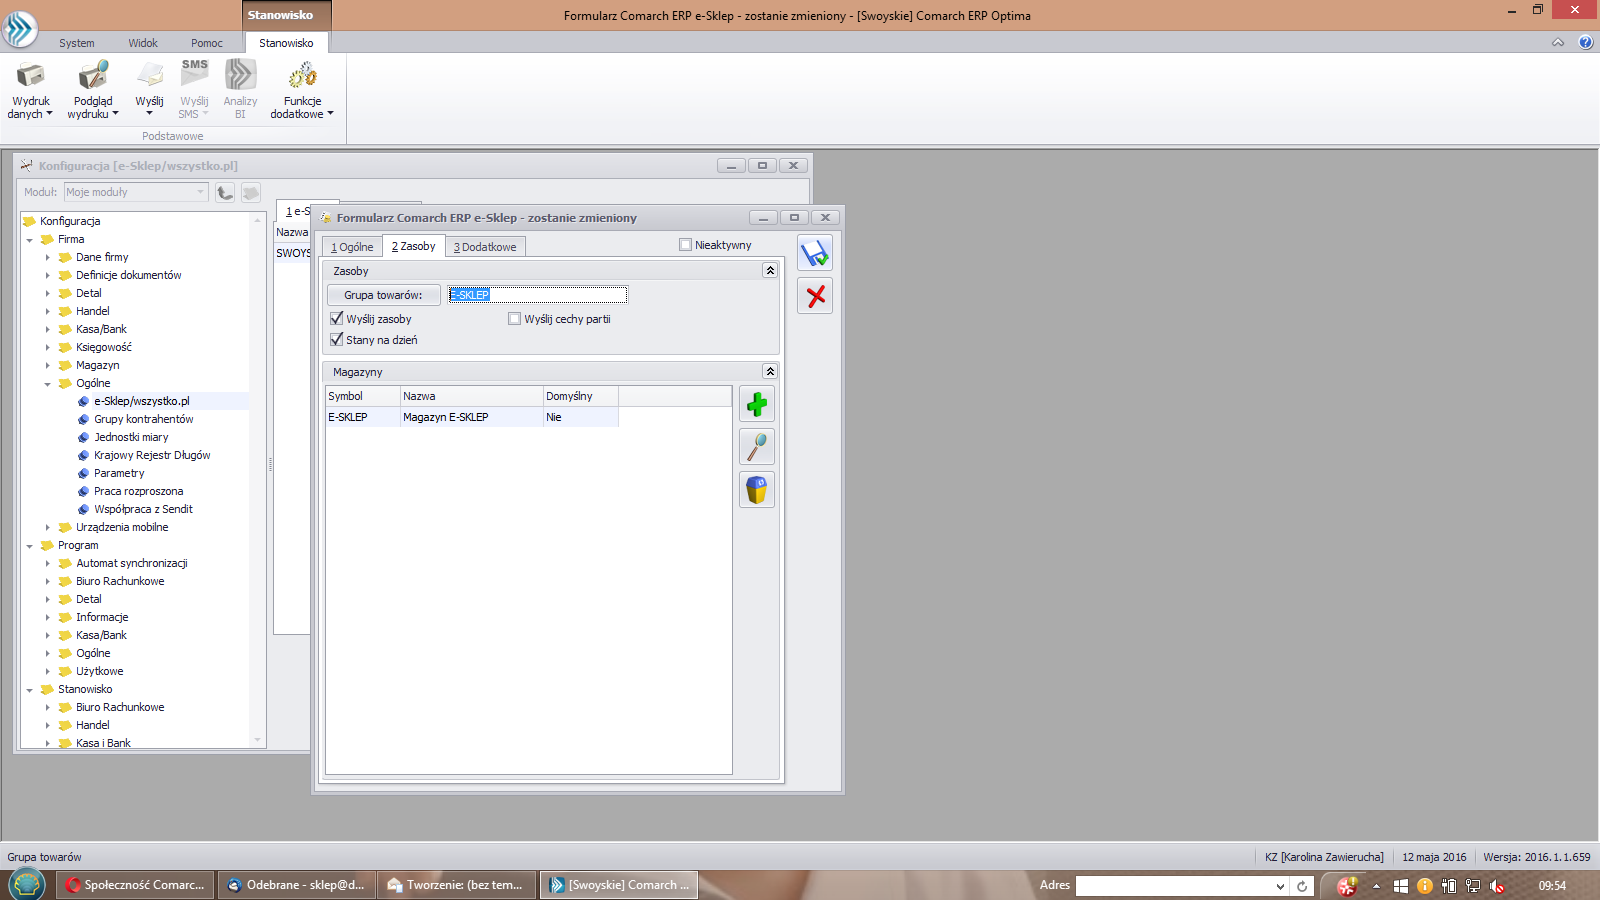Collapse the Zasoby section

770,271
